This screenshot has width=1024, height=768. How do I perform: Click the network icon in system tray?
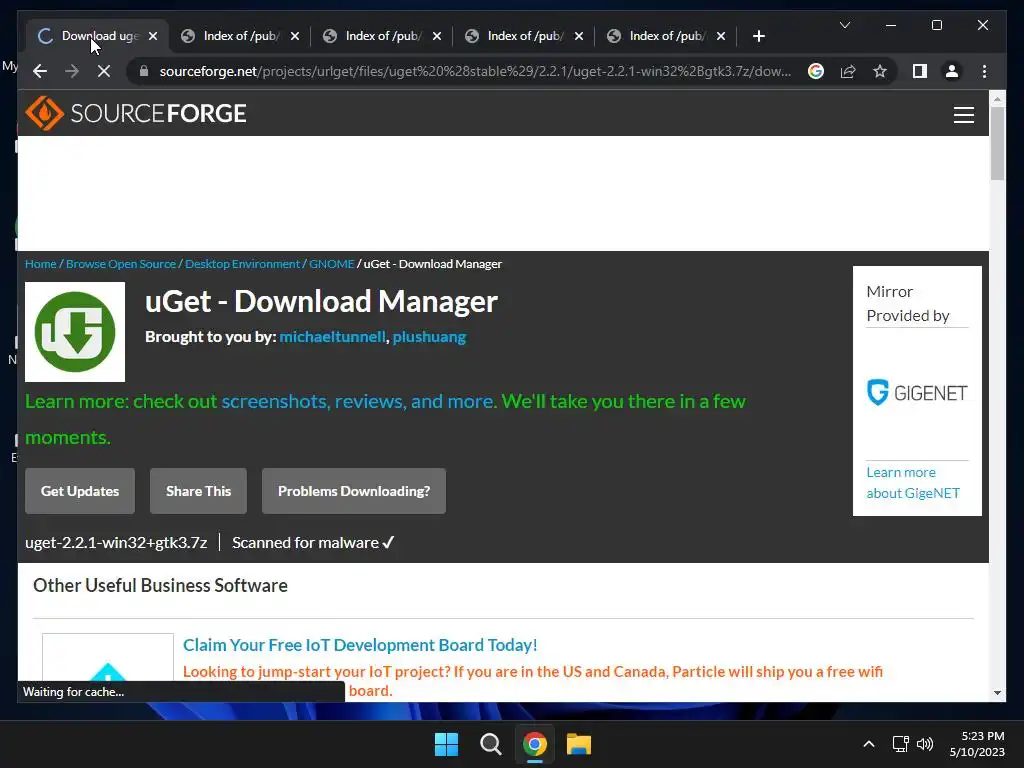click(901, 744)
